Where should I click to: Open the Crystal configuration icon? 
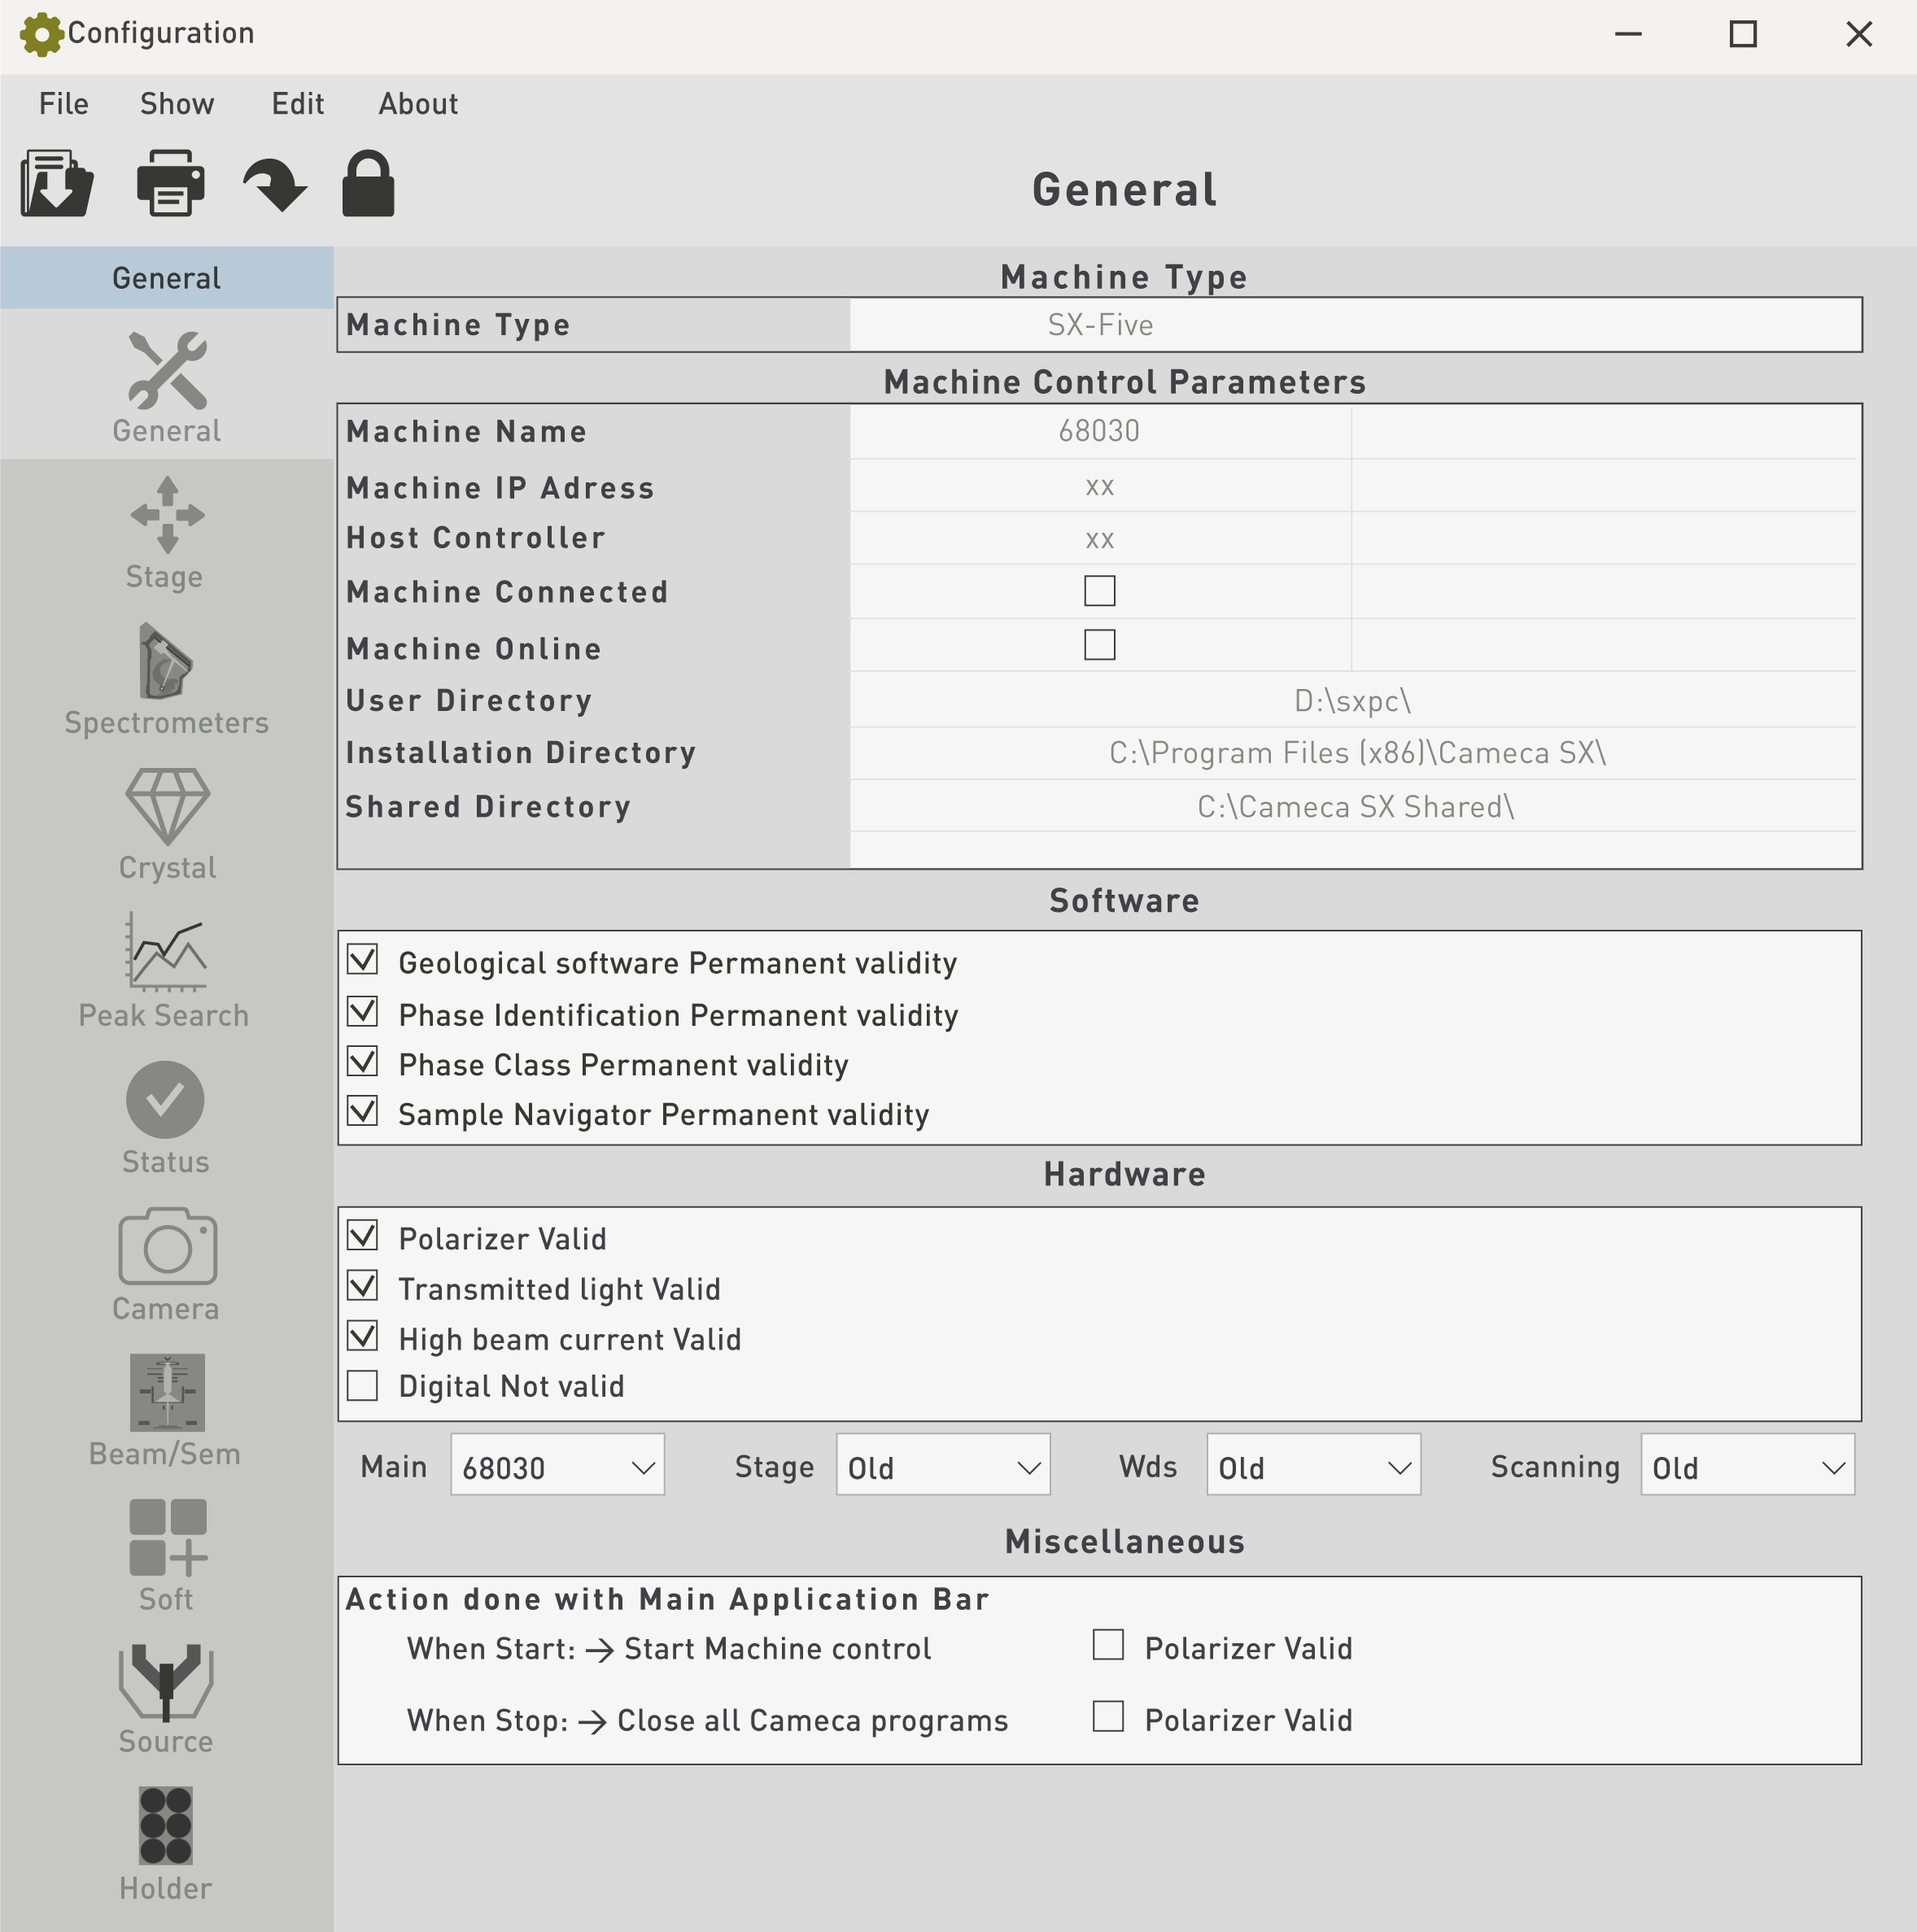(166, 807)
